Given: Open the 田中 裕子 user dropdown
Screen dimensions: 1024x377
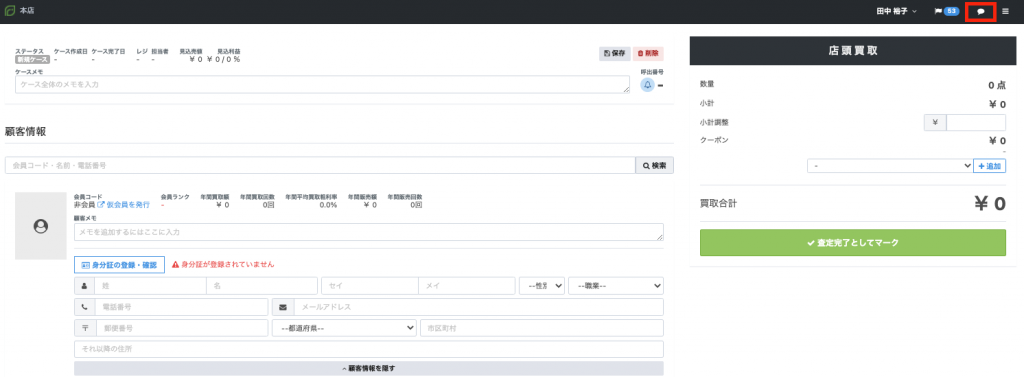Looking at the screenshot, I should 896,12.
